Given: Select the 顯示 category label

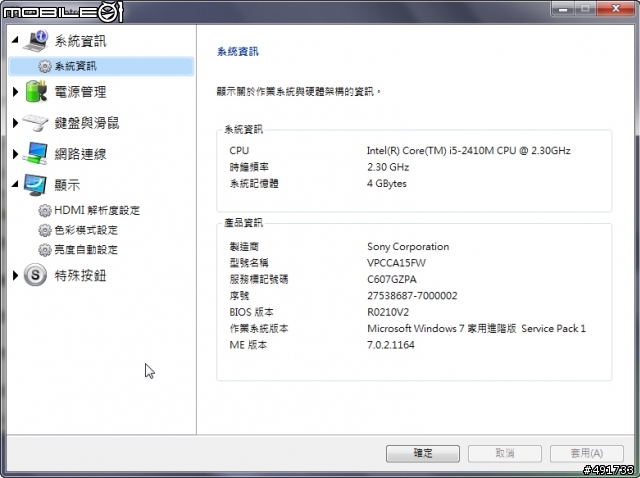Looking at the screenshot, I should 67,185.
